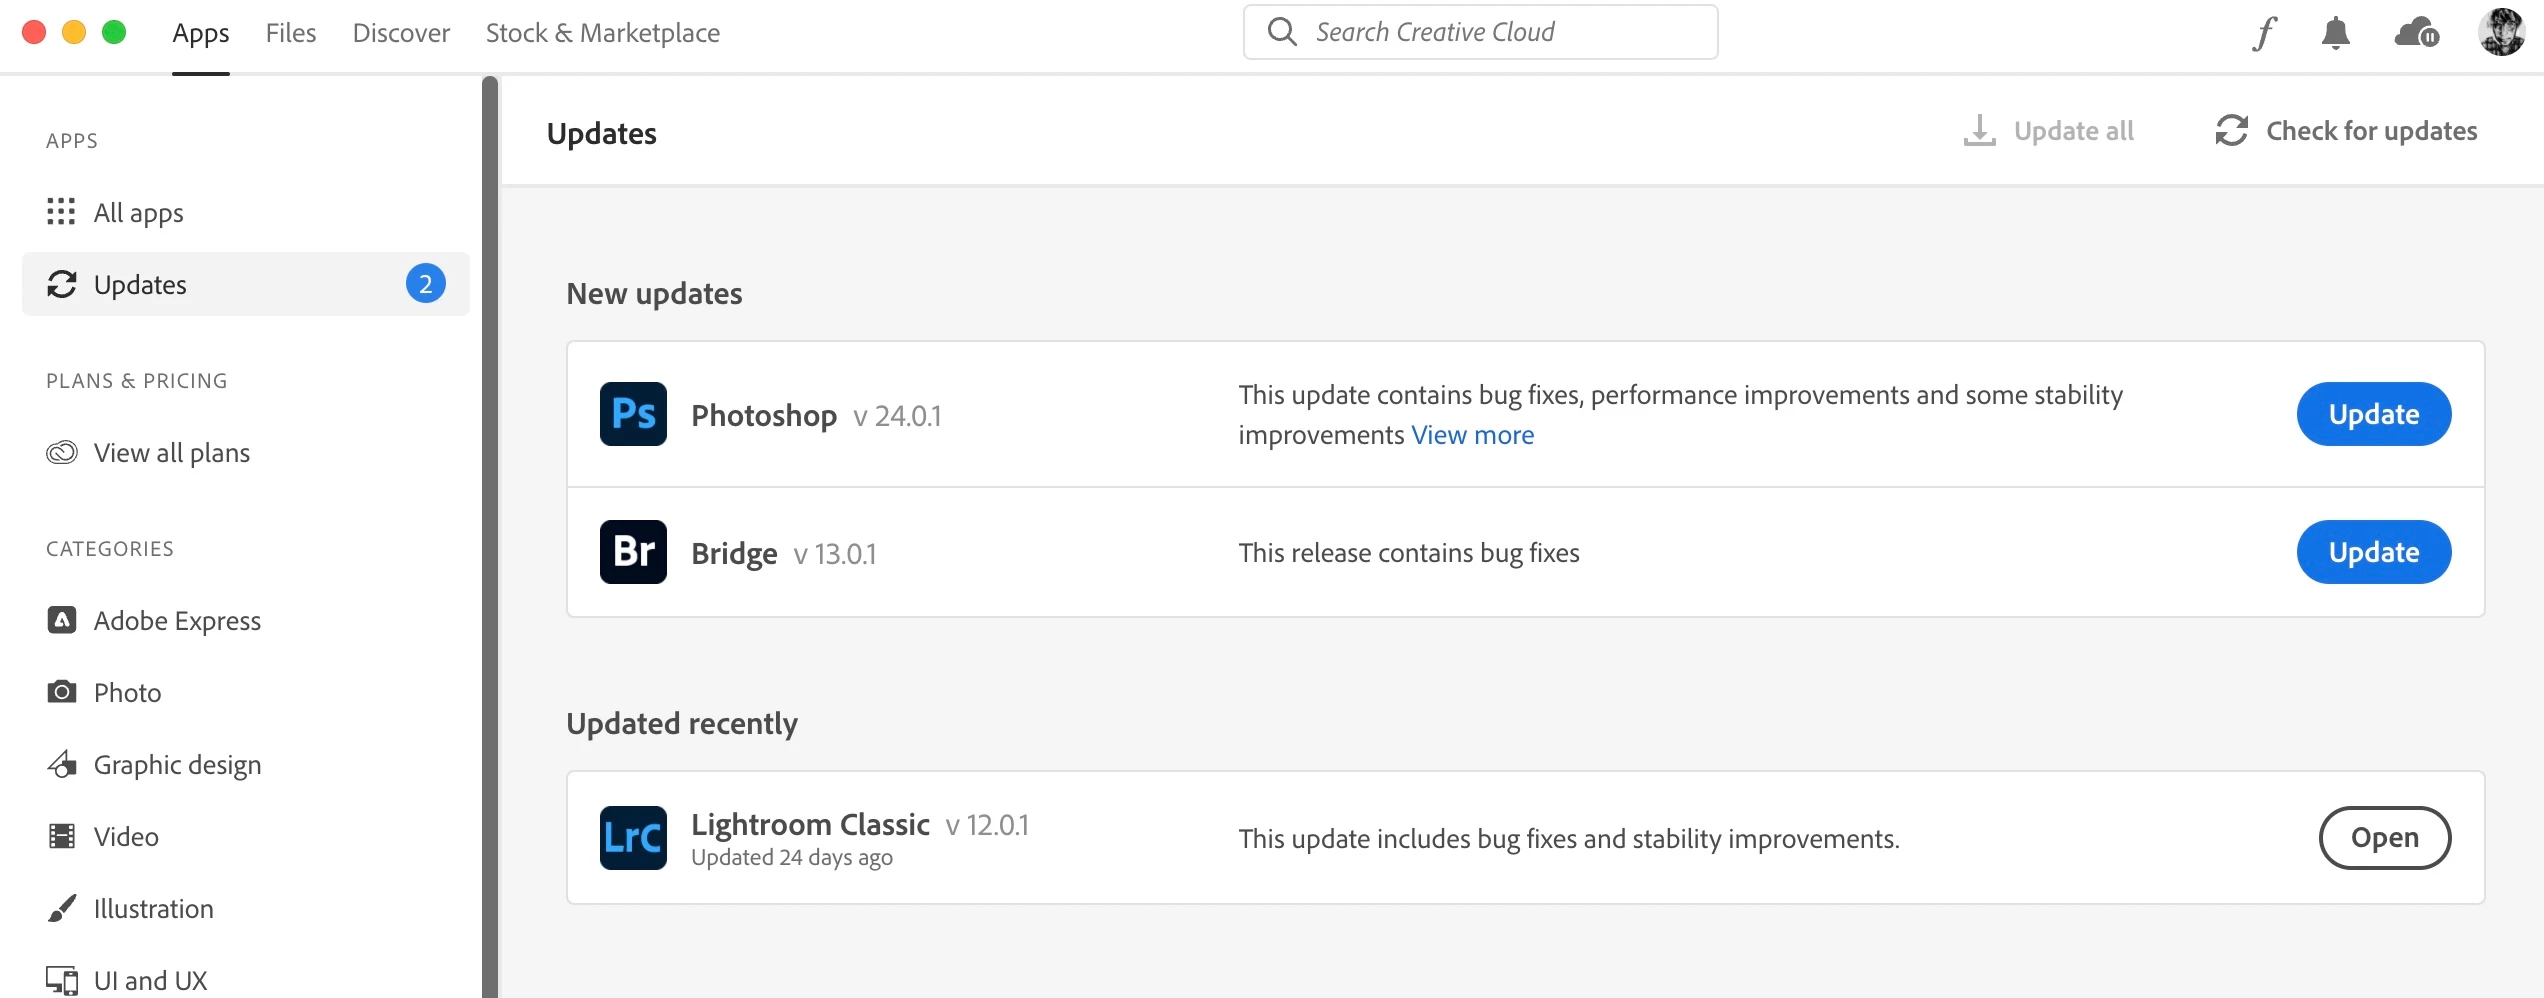
Task: Open the Adobe Express category
Action: 177,621
